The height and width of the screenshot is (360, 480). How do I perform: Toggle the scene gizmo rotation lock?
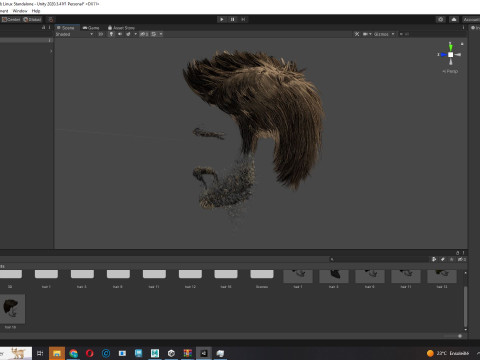pos(462,44)
